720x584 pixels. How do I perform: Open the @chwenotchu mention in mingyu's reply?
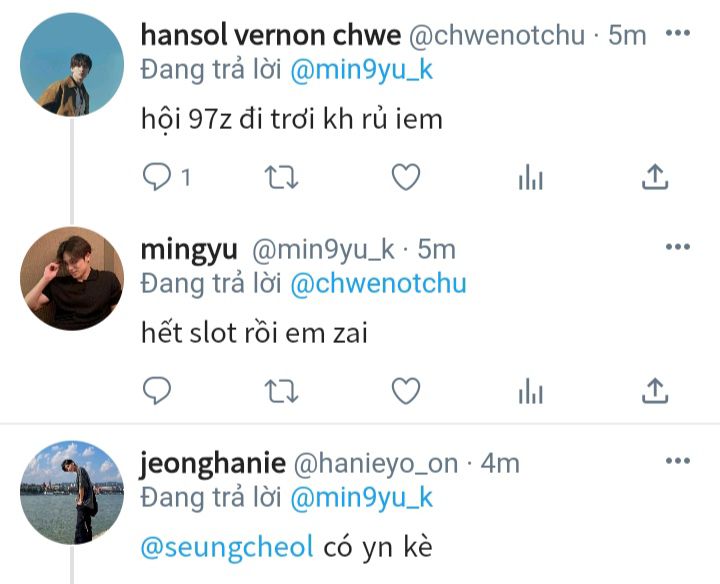point(378,283)
